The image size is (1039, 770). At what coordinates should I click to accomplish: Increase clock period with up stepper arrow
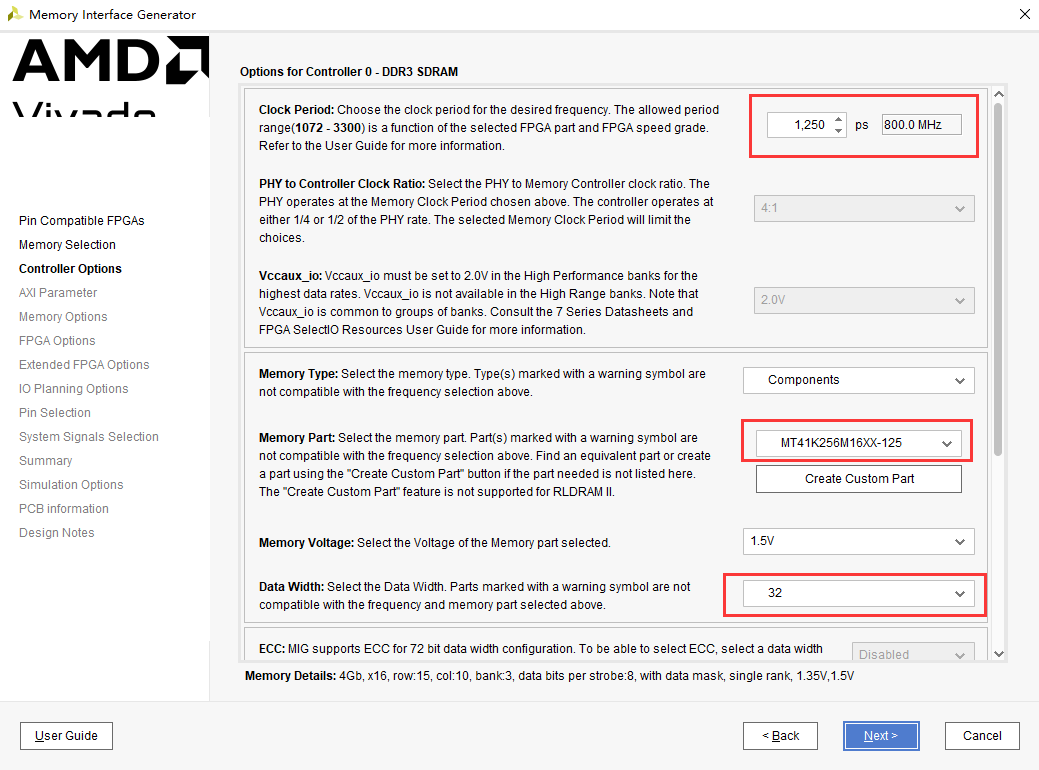(x=838, y=119)
